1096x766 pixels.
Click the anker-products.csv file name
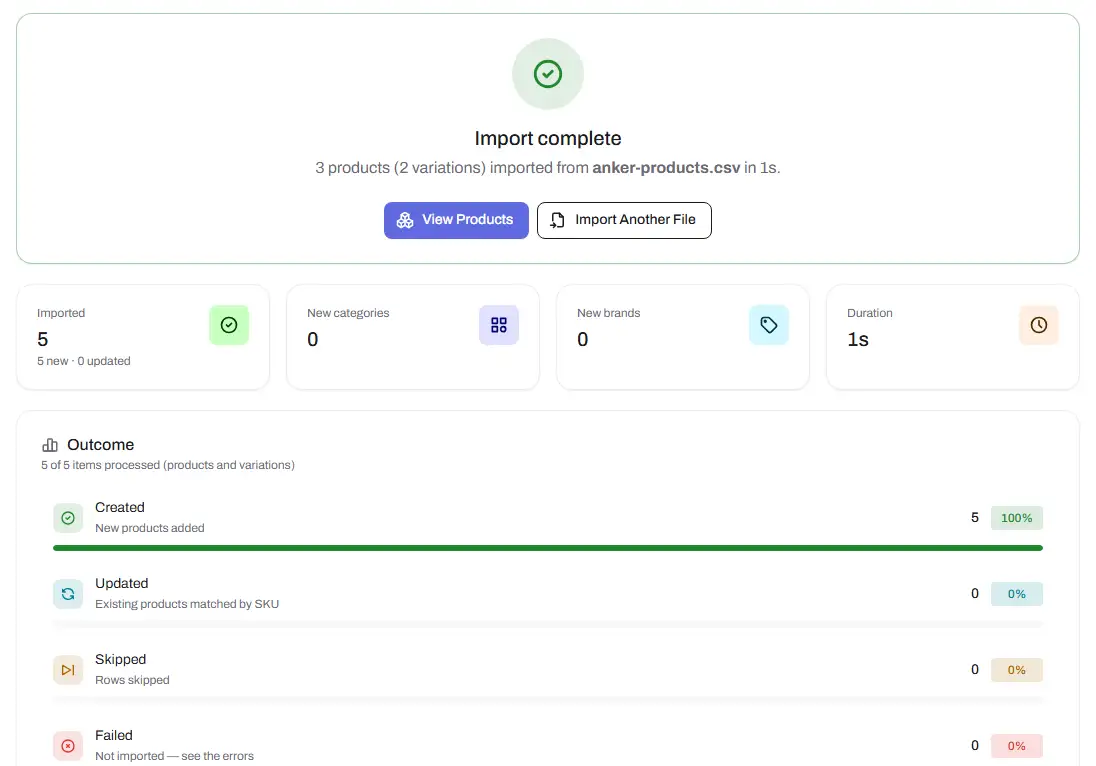[666, 168]
